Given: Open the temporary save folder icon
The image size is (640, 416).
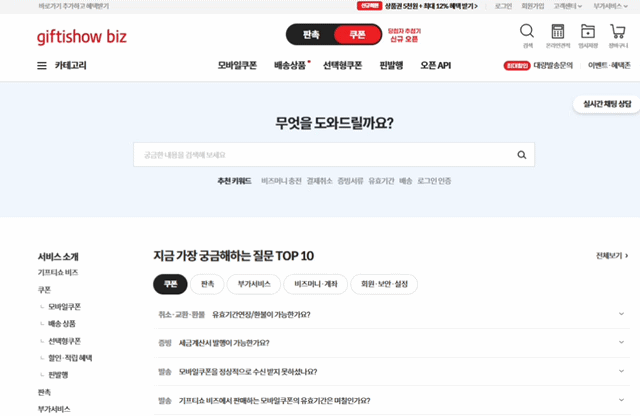Looking at the screenshot, I should pos(588,31).
